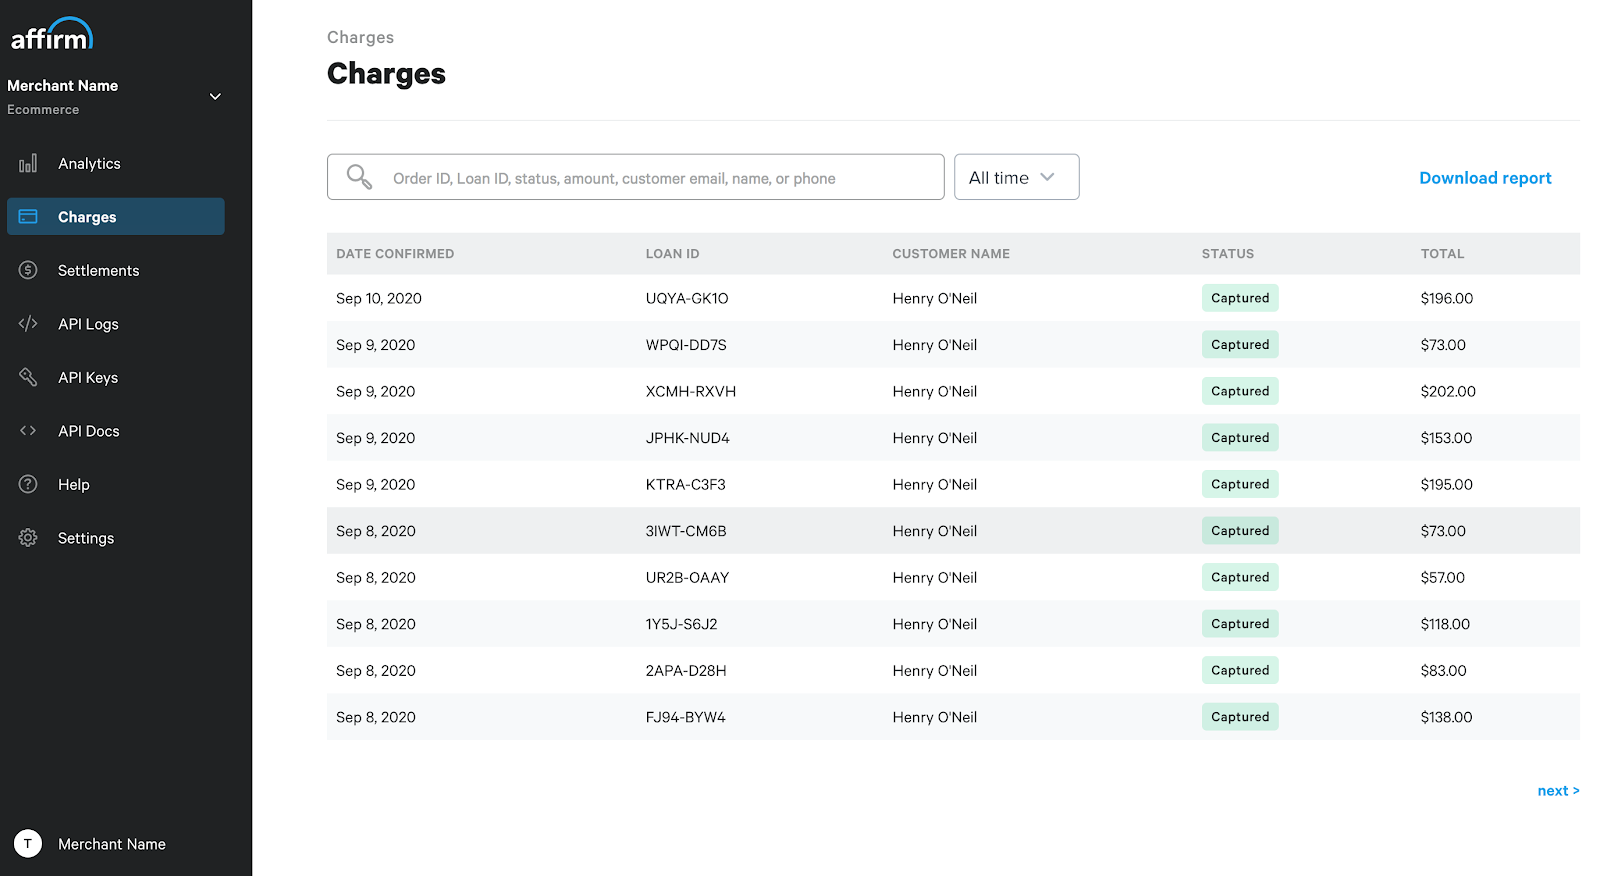This screenshot has height=876, width=1600.
Task: Open the Analytics menu item
Action: (89, 163)
